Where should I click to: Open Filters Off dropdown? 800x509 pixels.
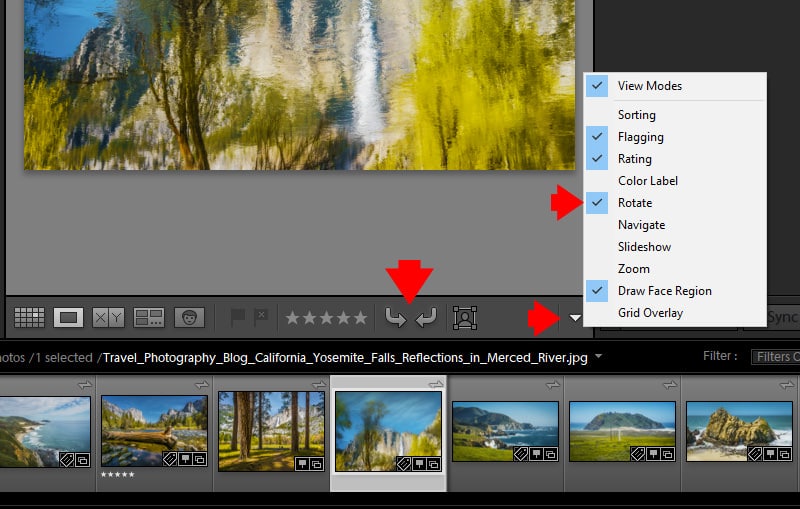click(x=775, y=357)
